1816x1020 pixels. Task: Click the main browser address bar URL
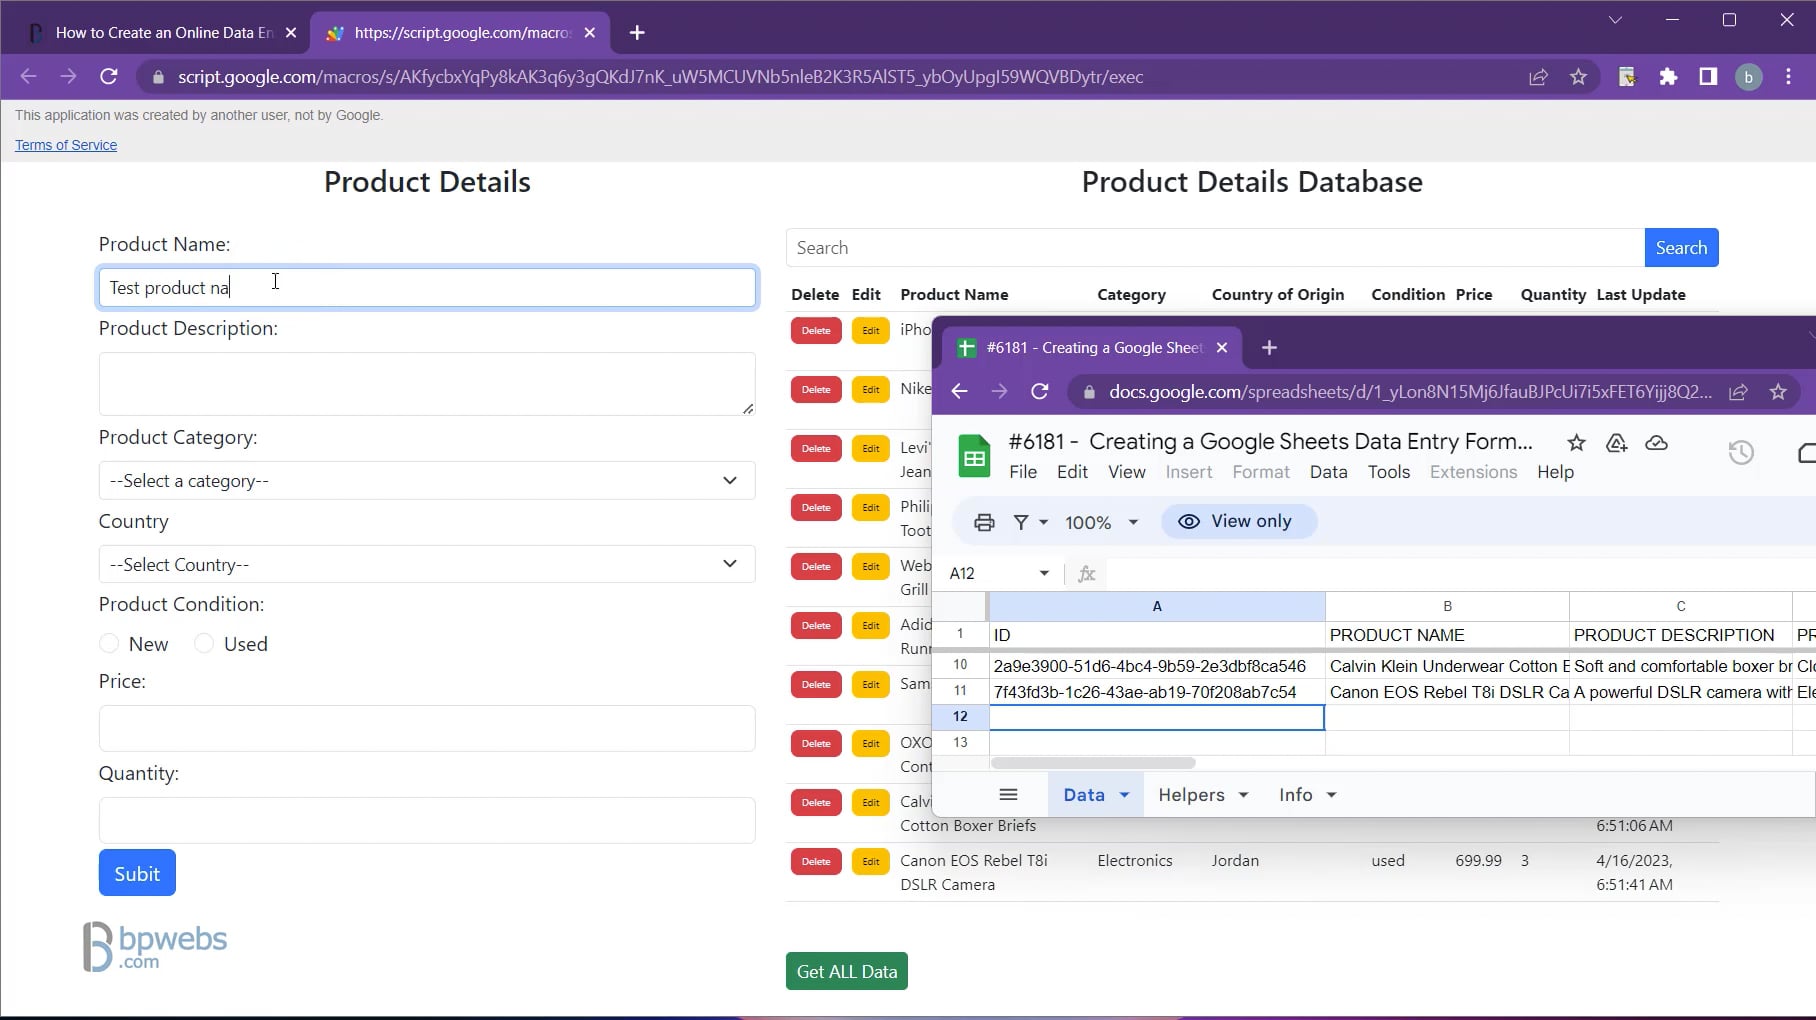click(660, 77)
